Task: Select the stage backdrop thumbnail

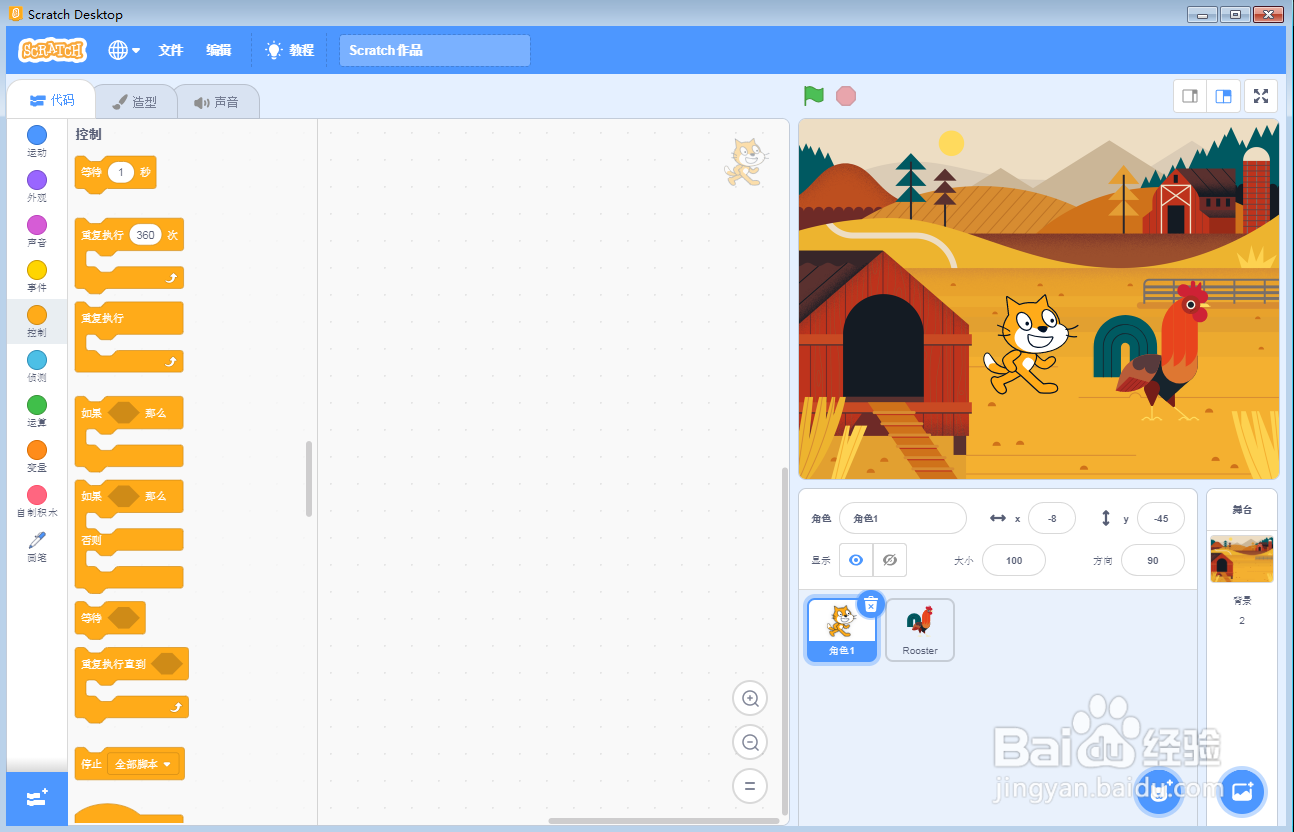Action: pos(1242,559)
